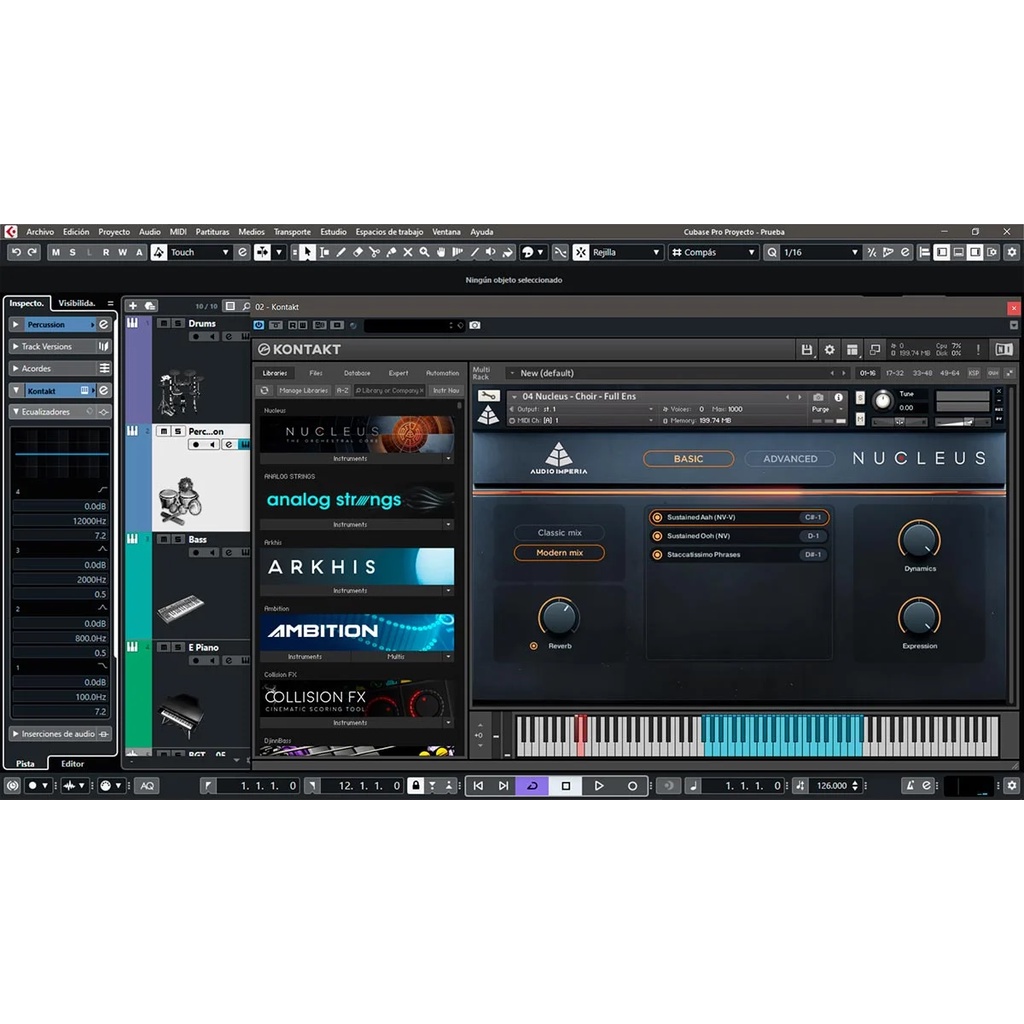Enable the Sustained Ooh (NV) articulation
The height and width of the screenshot is (1024, 1024).
[657, 536]
